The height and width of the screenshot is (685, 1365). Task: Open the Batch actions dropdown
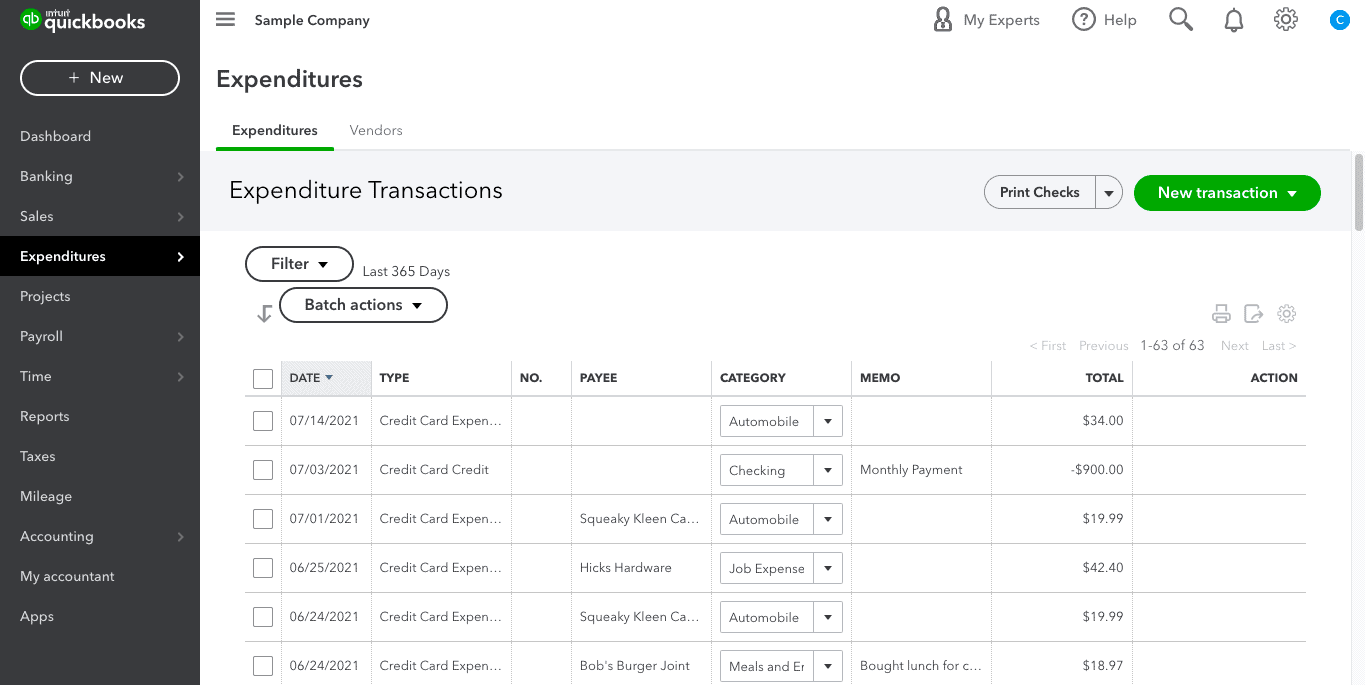[363, 305]
